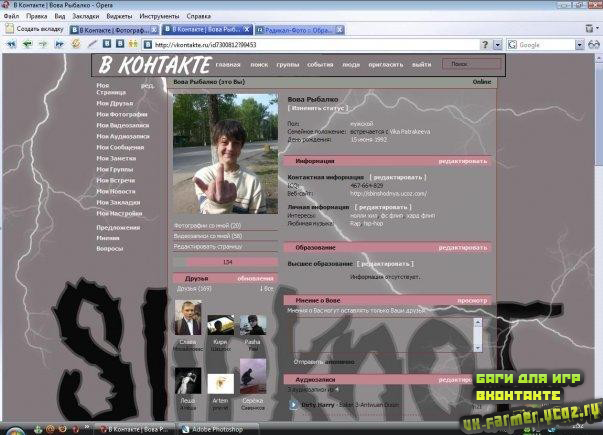Open the Adobe Photoshop taskbar button
The image size is (603, 435).
[x=217, y=429]
